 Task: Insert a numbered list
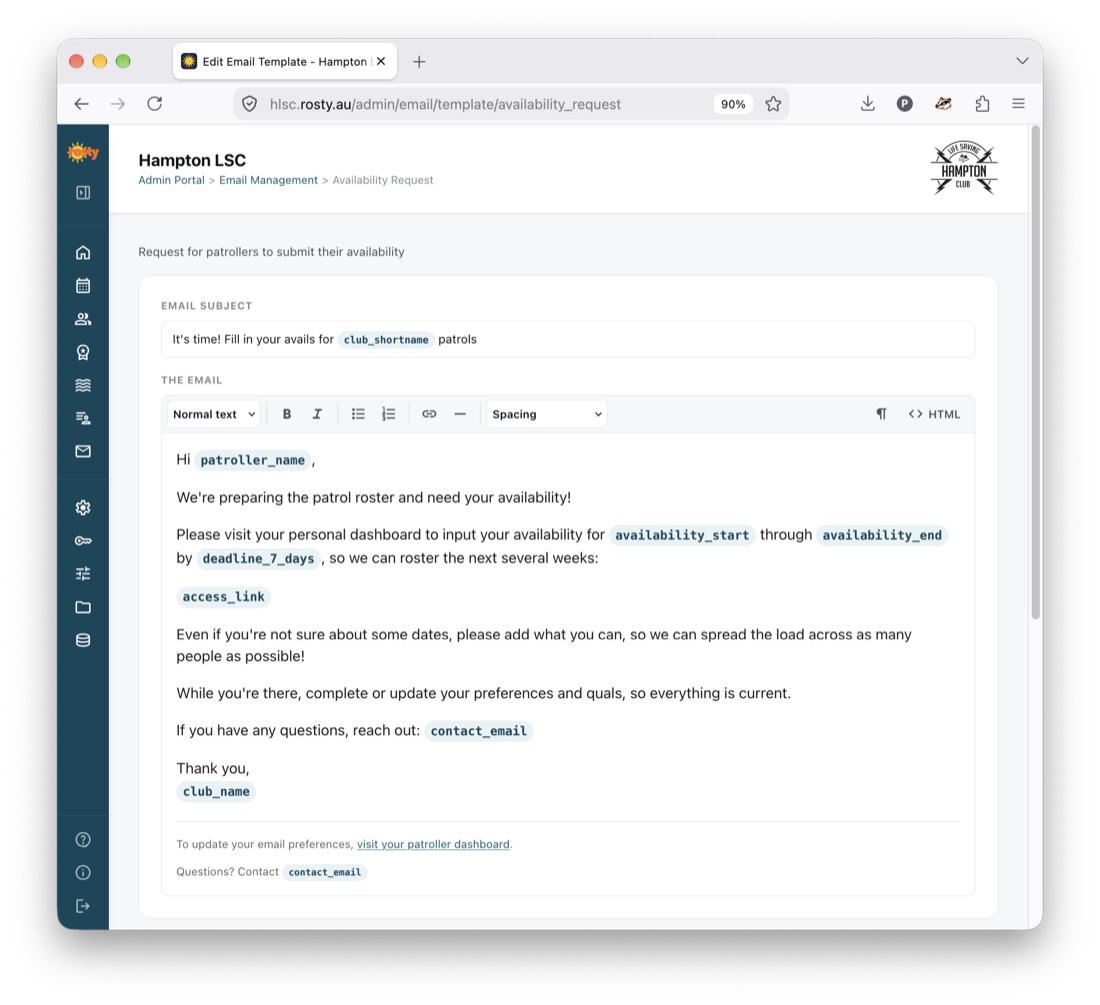[388, 414]
